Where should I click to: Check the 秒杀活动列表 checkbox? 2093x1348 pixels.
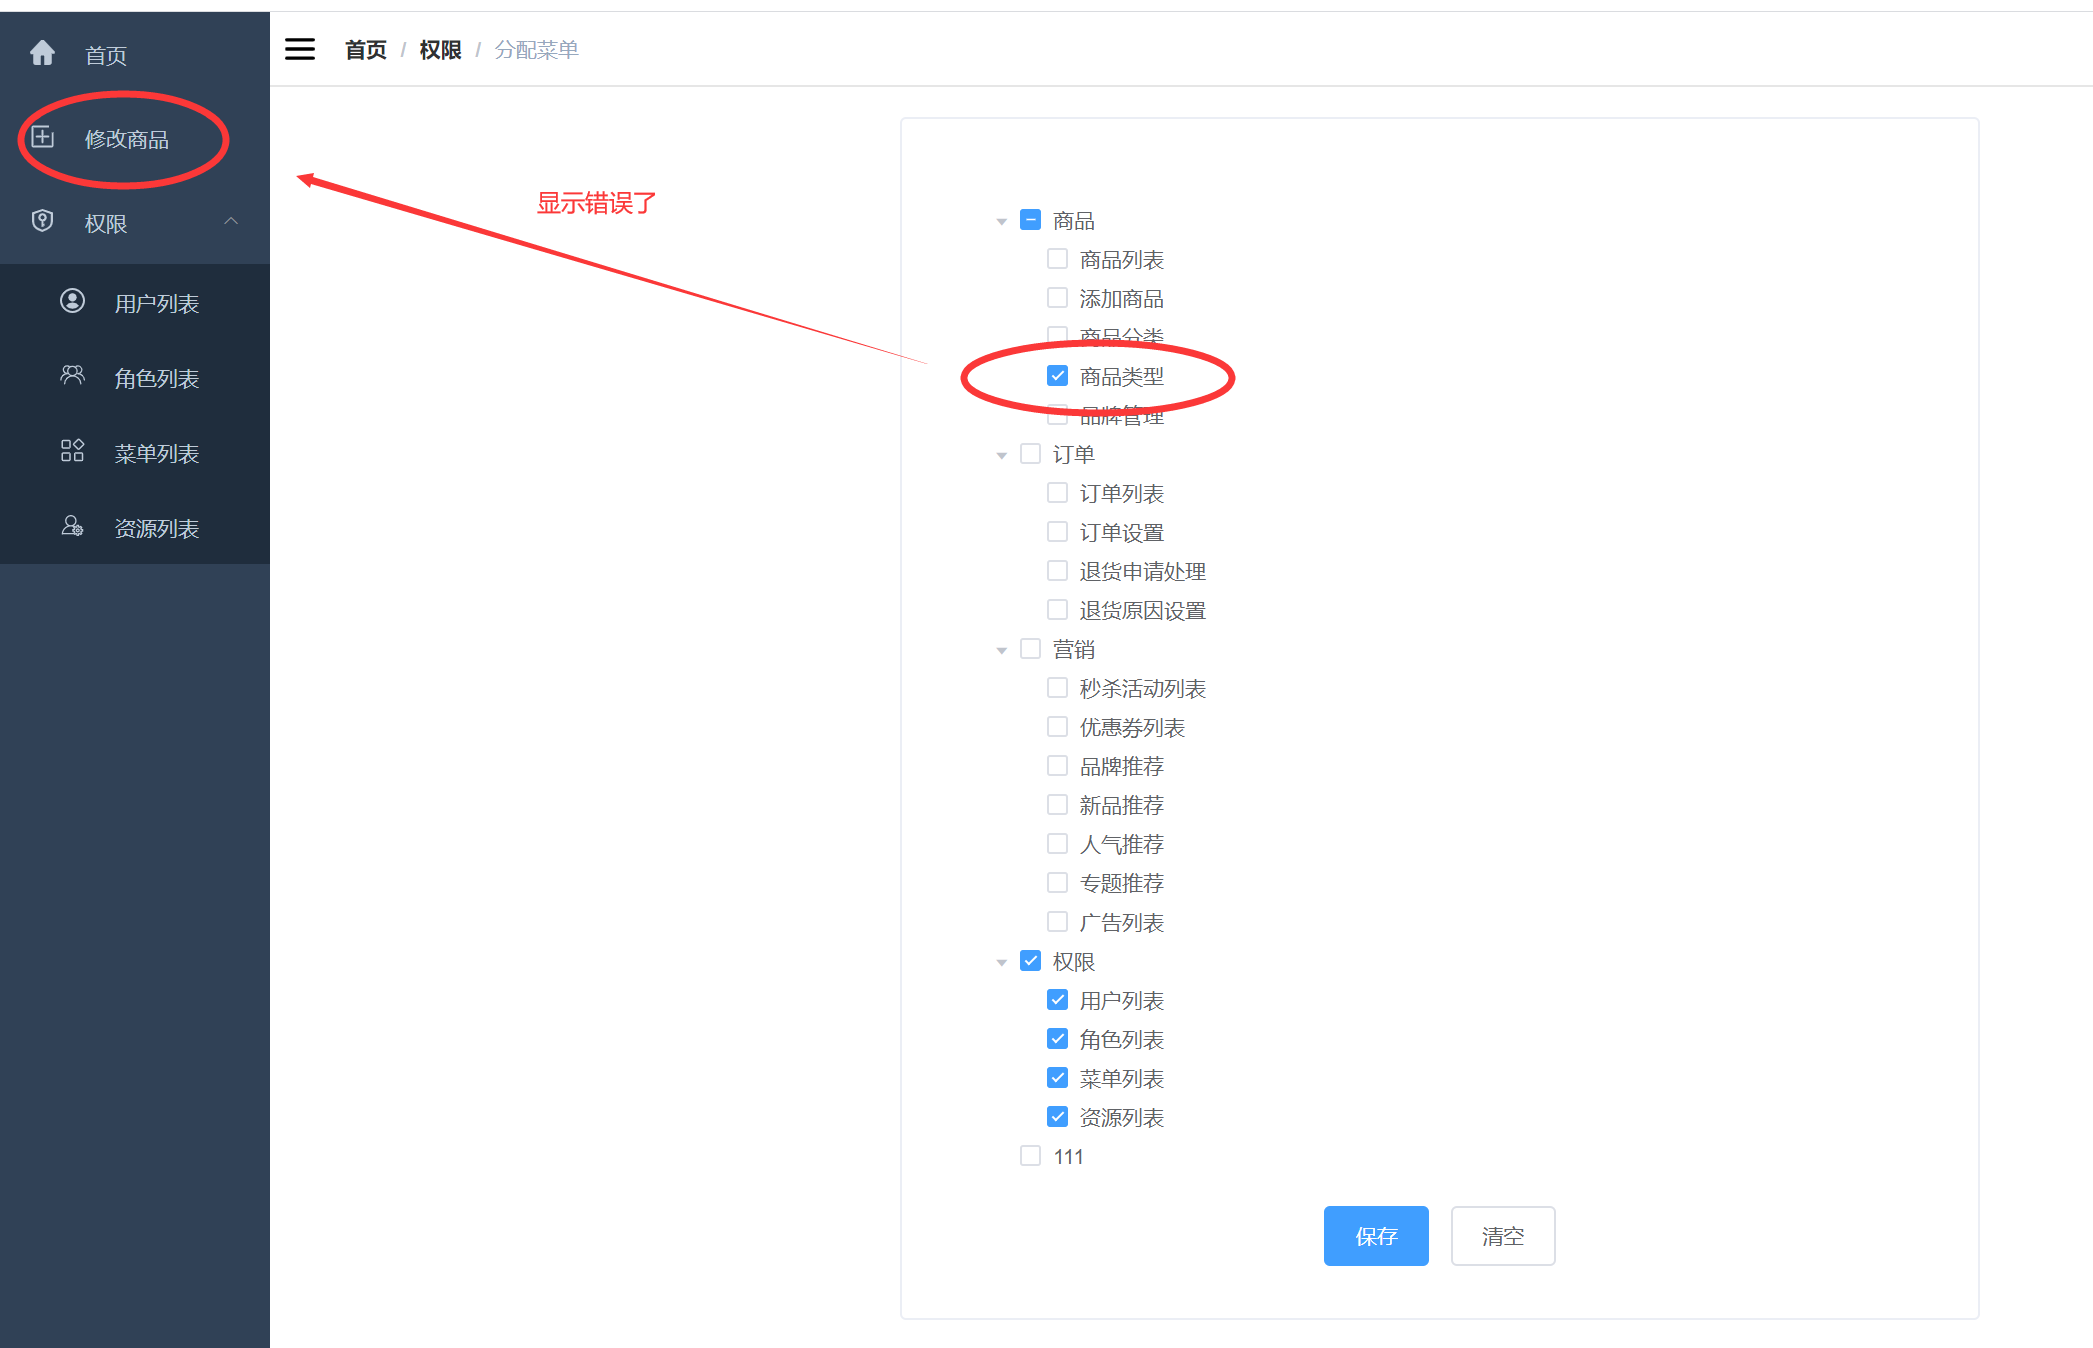pos(1057,688)
